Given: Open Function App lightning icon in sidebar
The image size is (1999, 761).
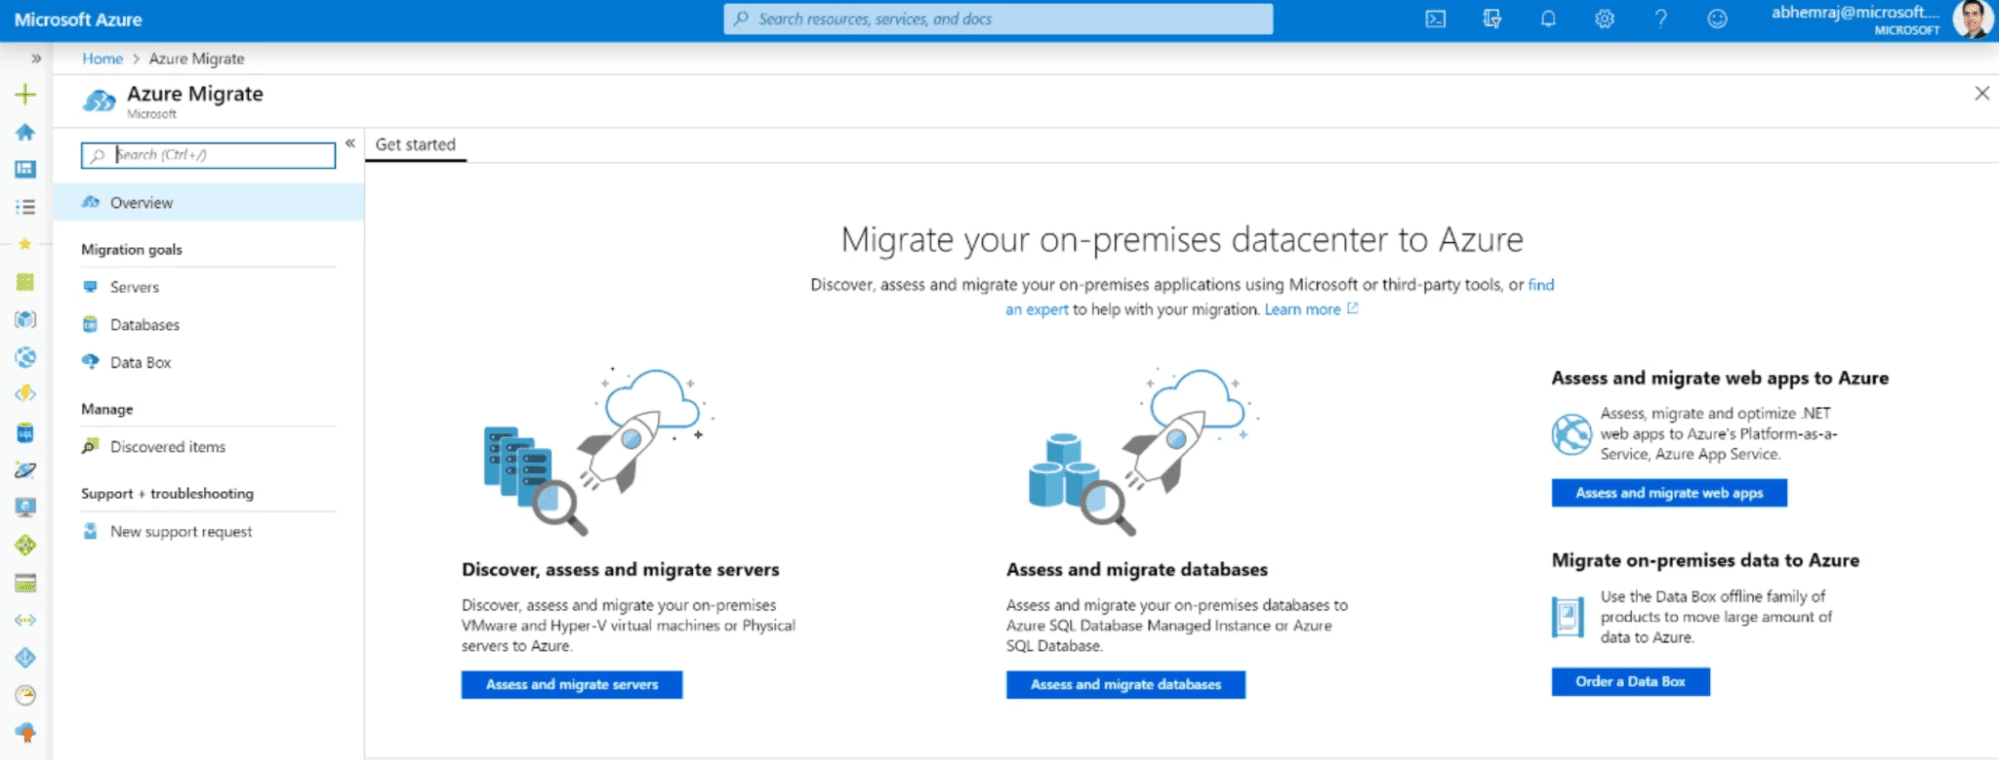Looking at the screenshot, I should pos(25,394).
